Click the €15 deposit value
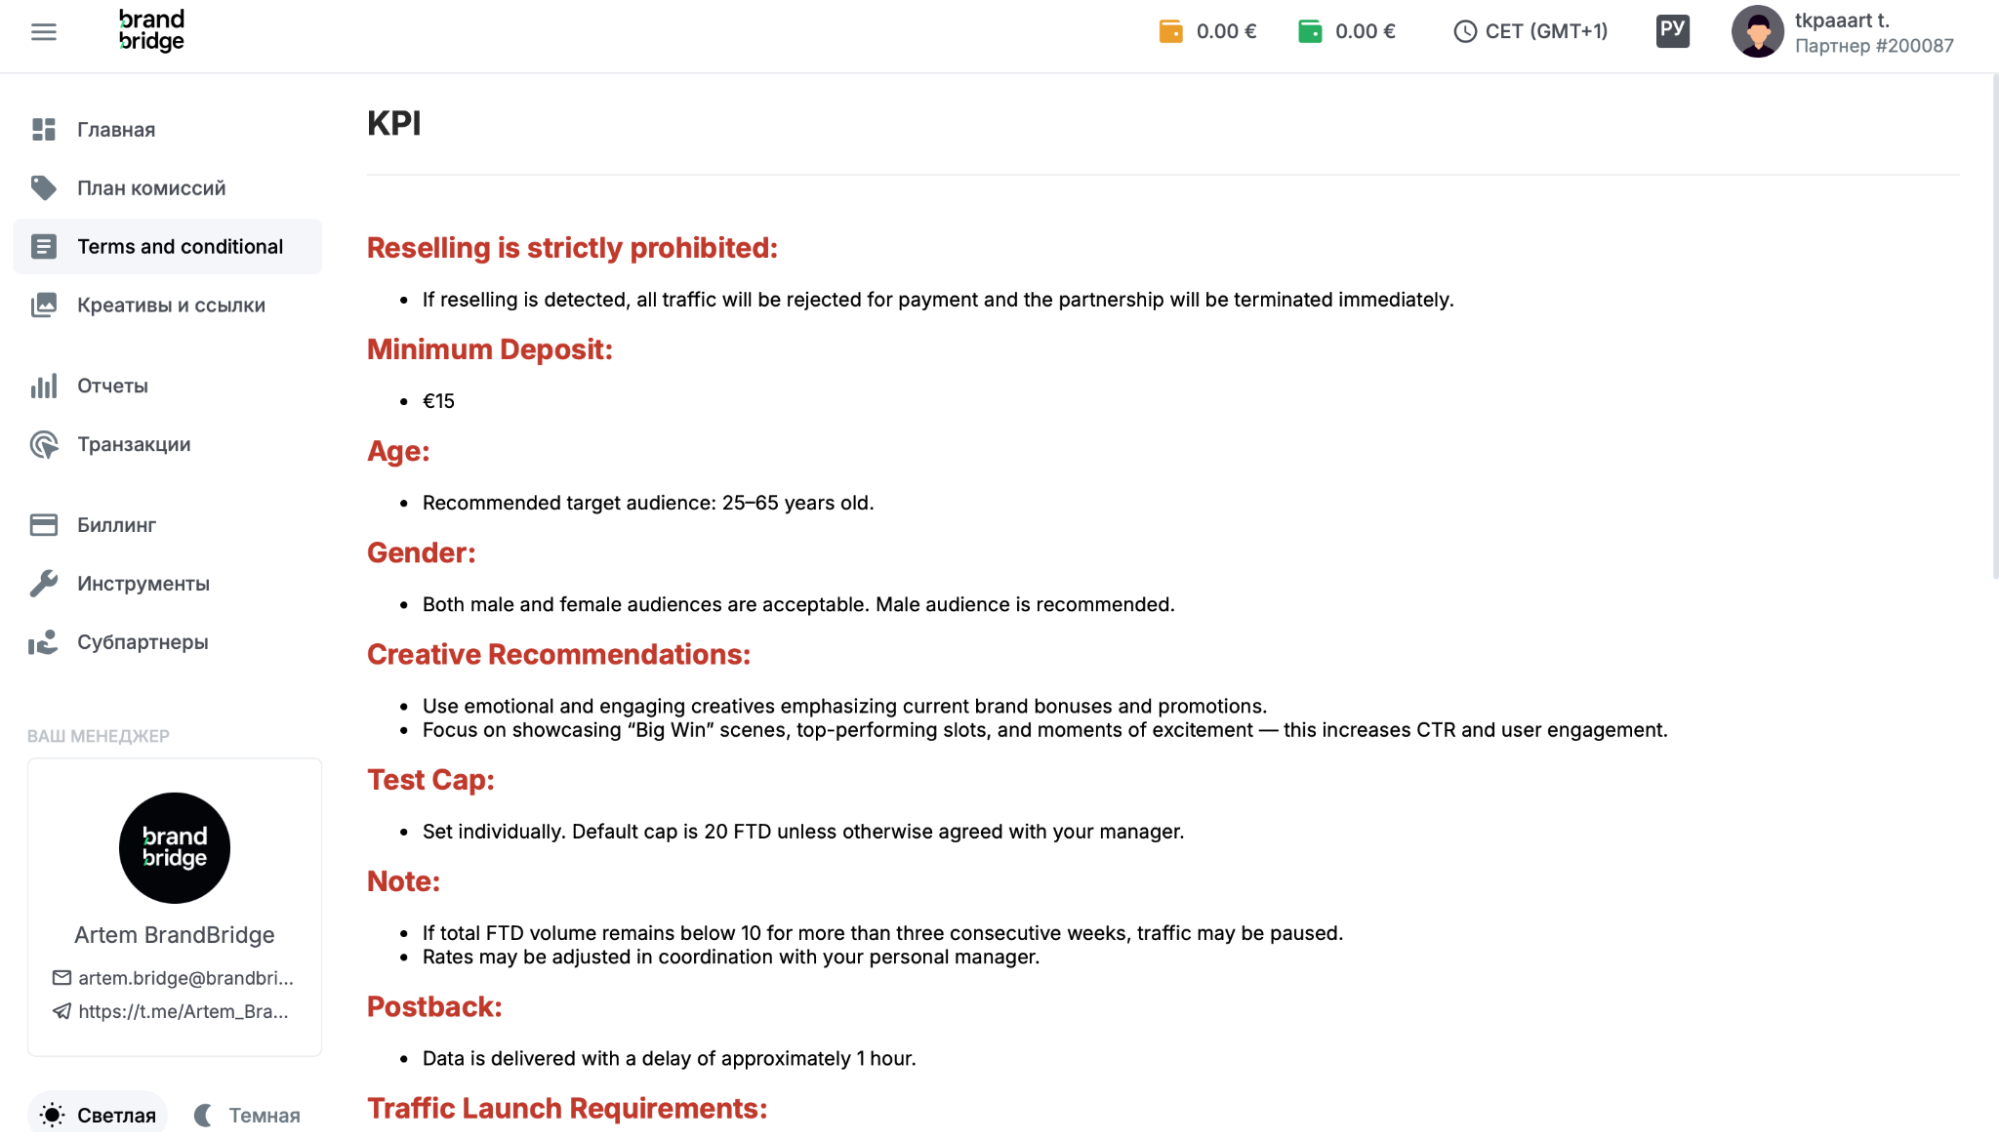Image resolution: width=1999 pixels, height=1133 pixels. (x=438, y=401)
